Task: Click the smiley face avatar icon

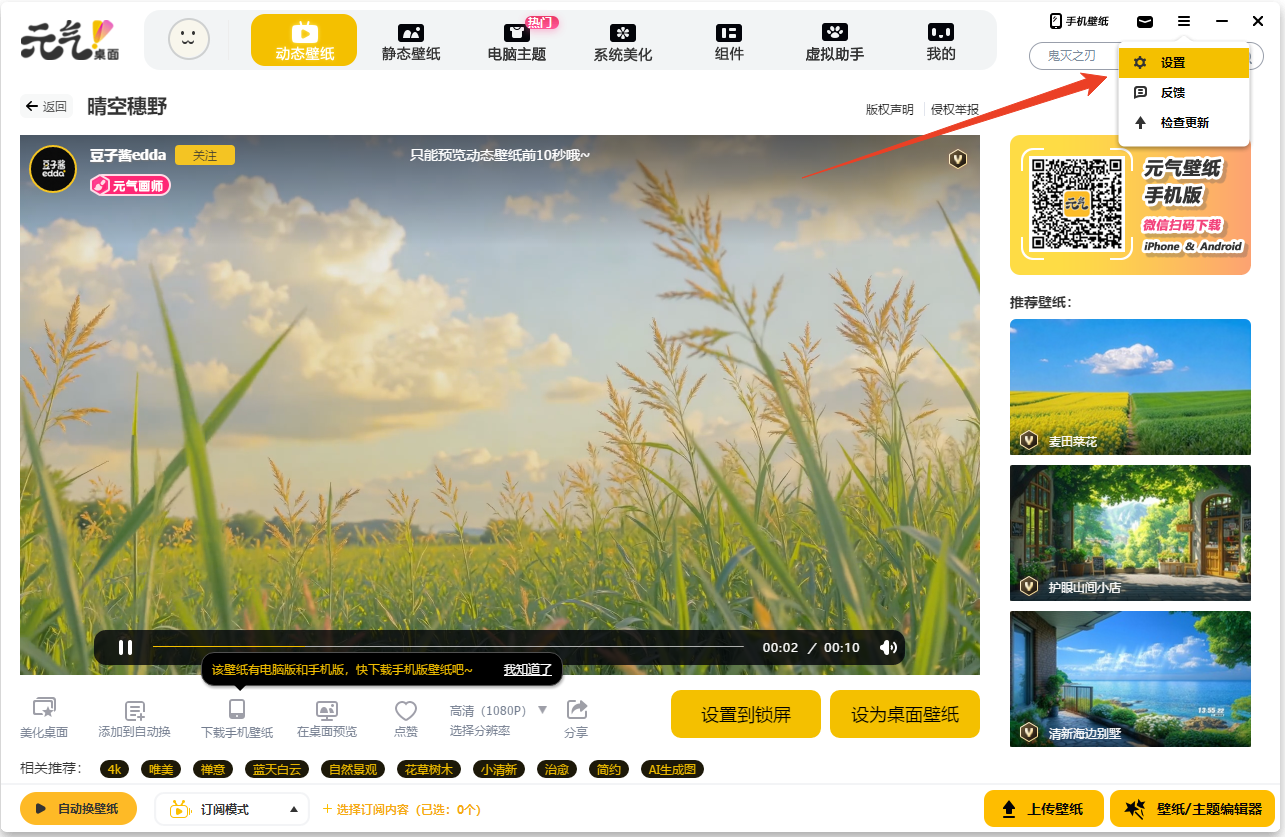Action: click(x=189, y=40)
